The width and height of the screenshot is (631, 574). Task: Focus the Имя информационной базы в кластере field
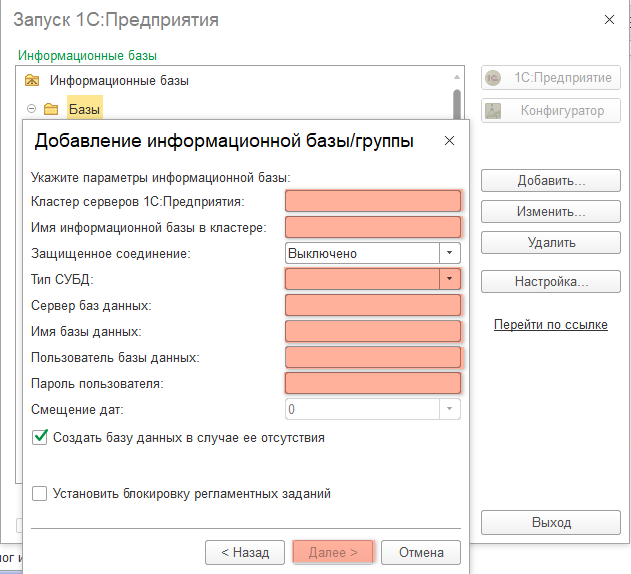[x=373, y=227]
